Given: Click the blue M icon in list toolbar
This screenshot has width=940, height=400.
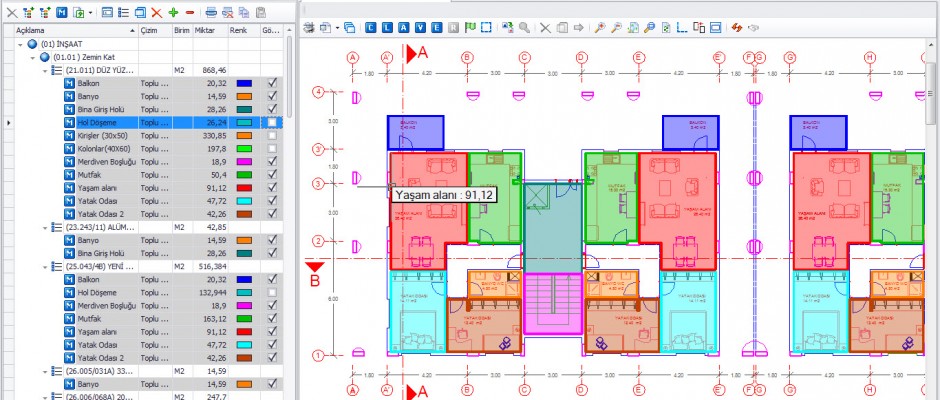Looking at the screenshot, I should (61, 12).
